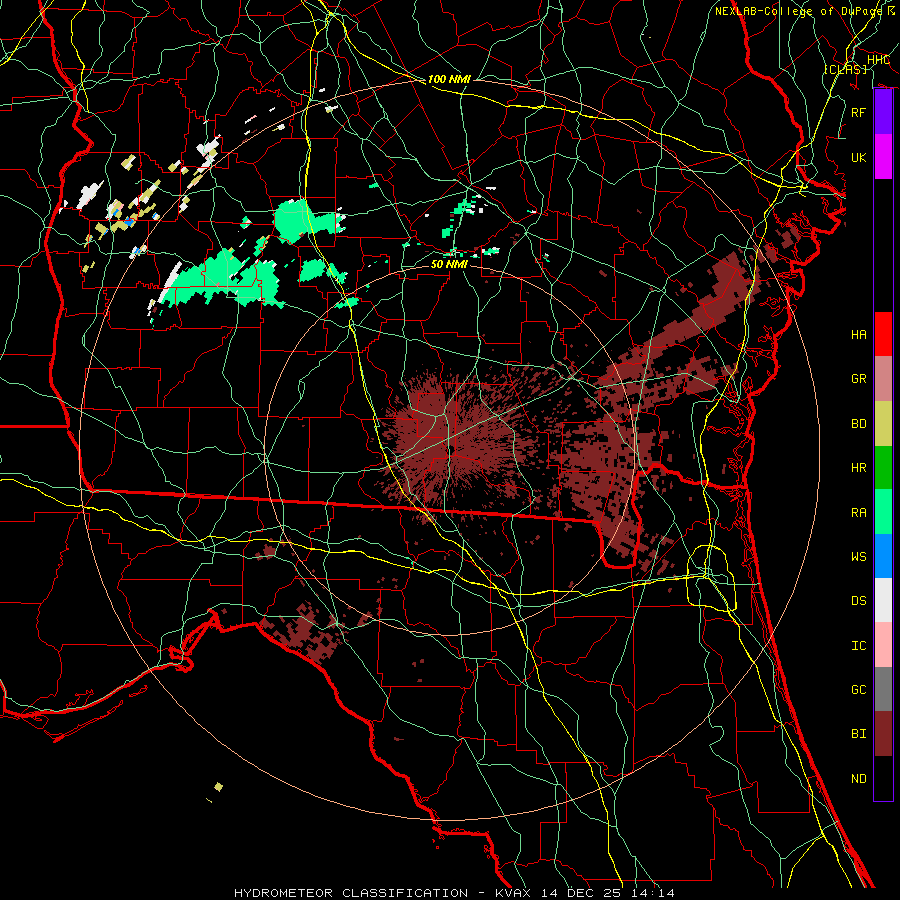Click the brown BI legend swatch
This screenshot has height=900, width=900.
point(883,734)
